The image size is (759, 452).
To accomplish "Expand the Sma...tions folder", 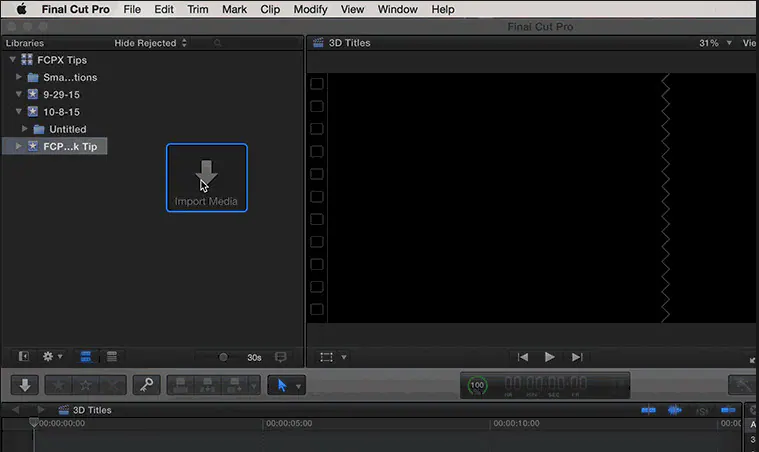I will tap(18, 77).
